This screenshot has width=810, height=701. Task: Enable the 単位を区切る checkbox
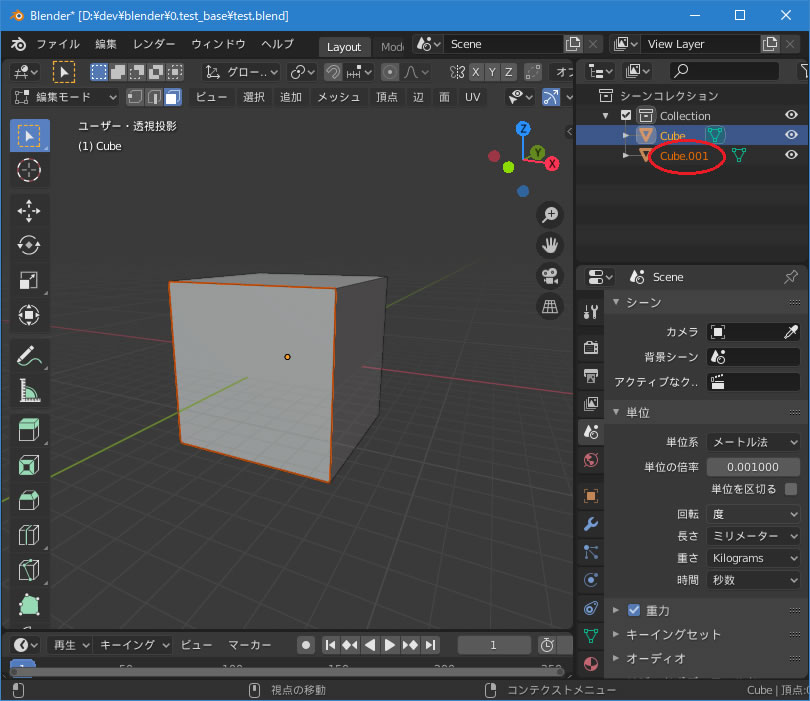791,489
